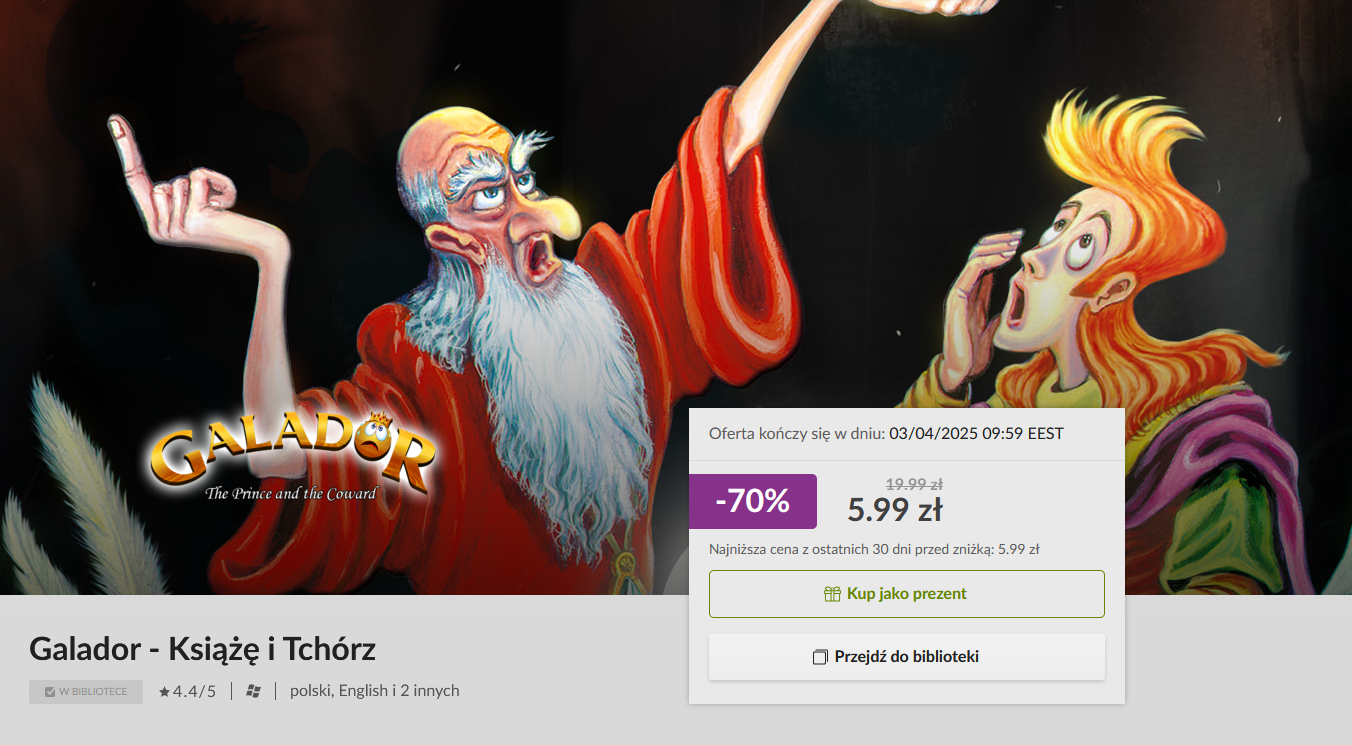1352x745 pixels.
Task: Click the 'Kup jako prezent' button label
Action: [907, 594]
